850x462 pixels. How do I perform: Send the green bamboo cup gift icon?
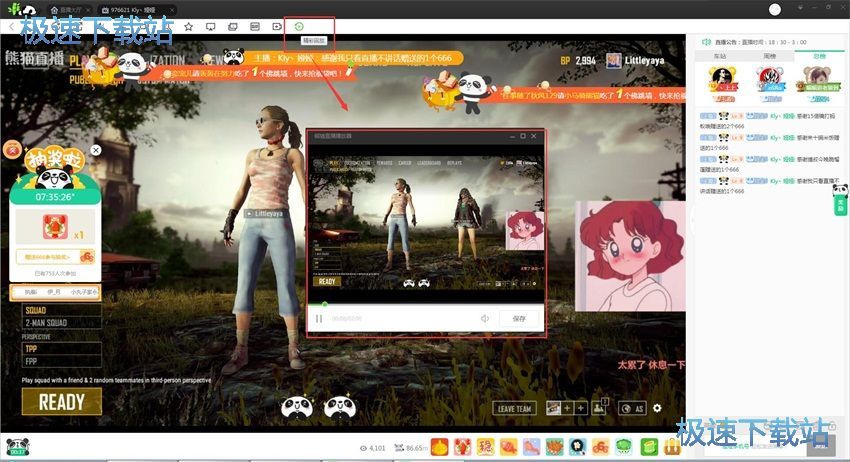coord(649,447)
